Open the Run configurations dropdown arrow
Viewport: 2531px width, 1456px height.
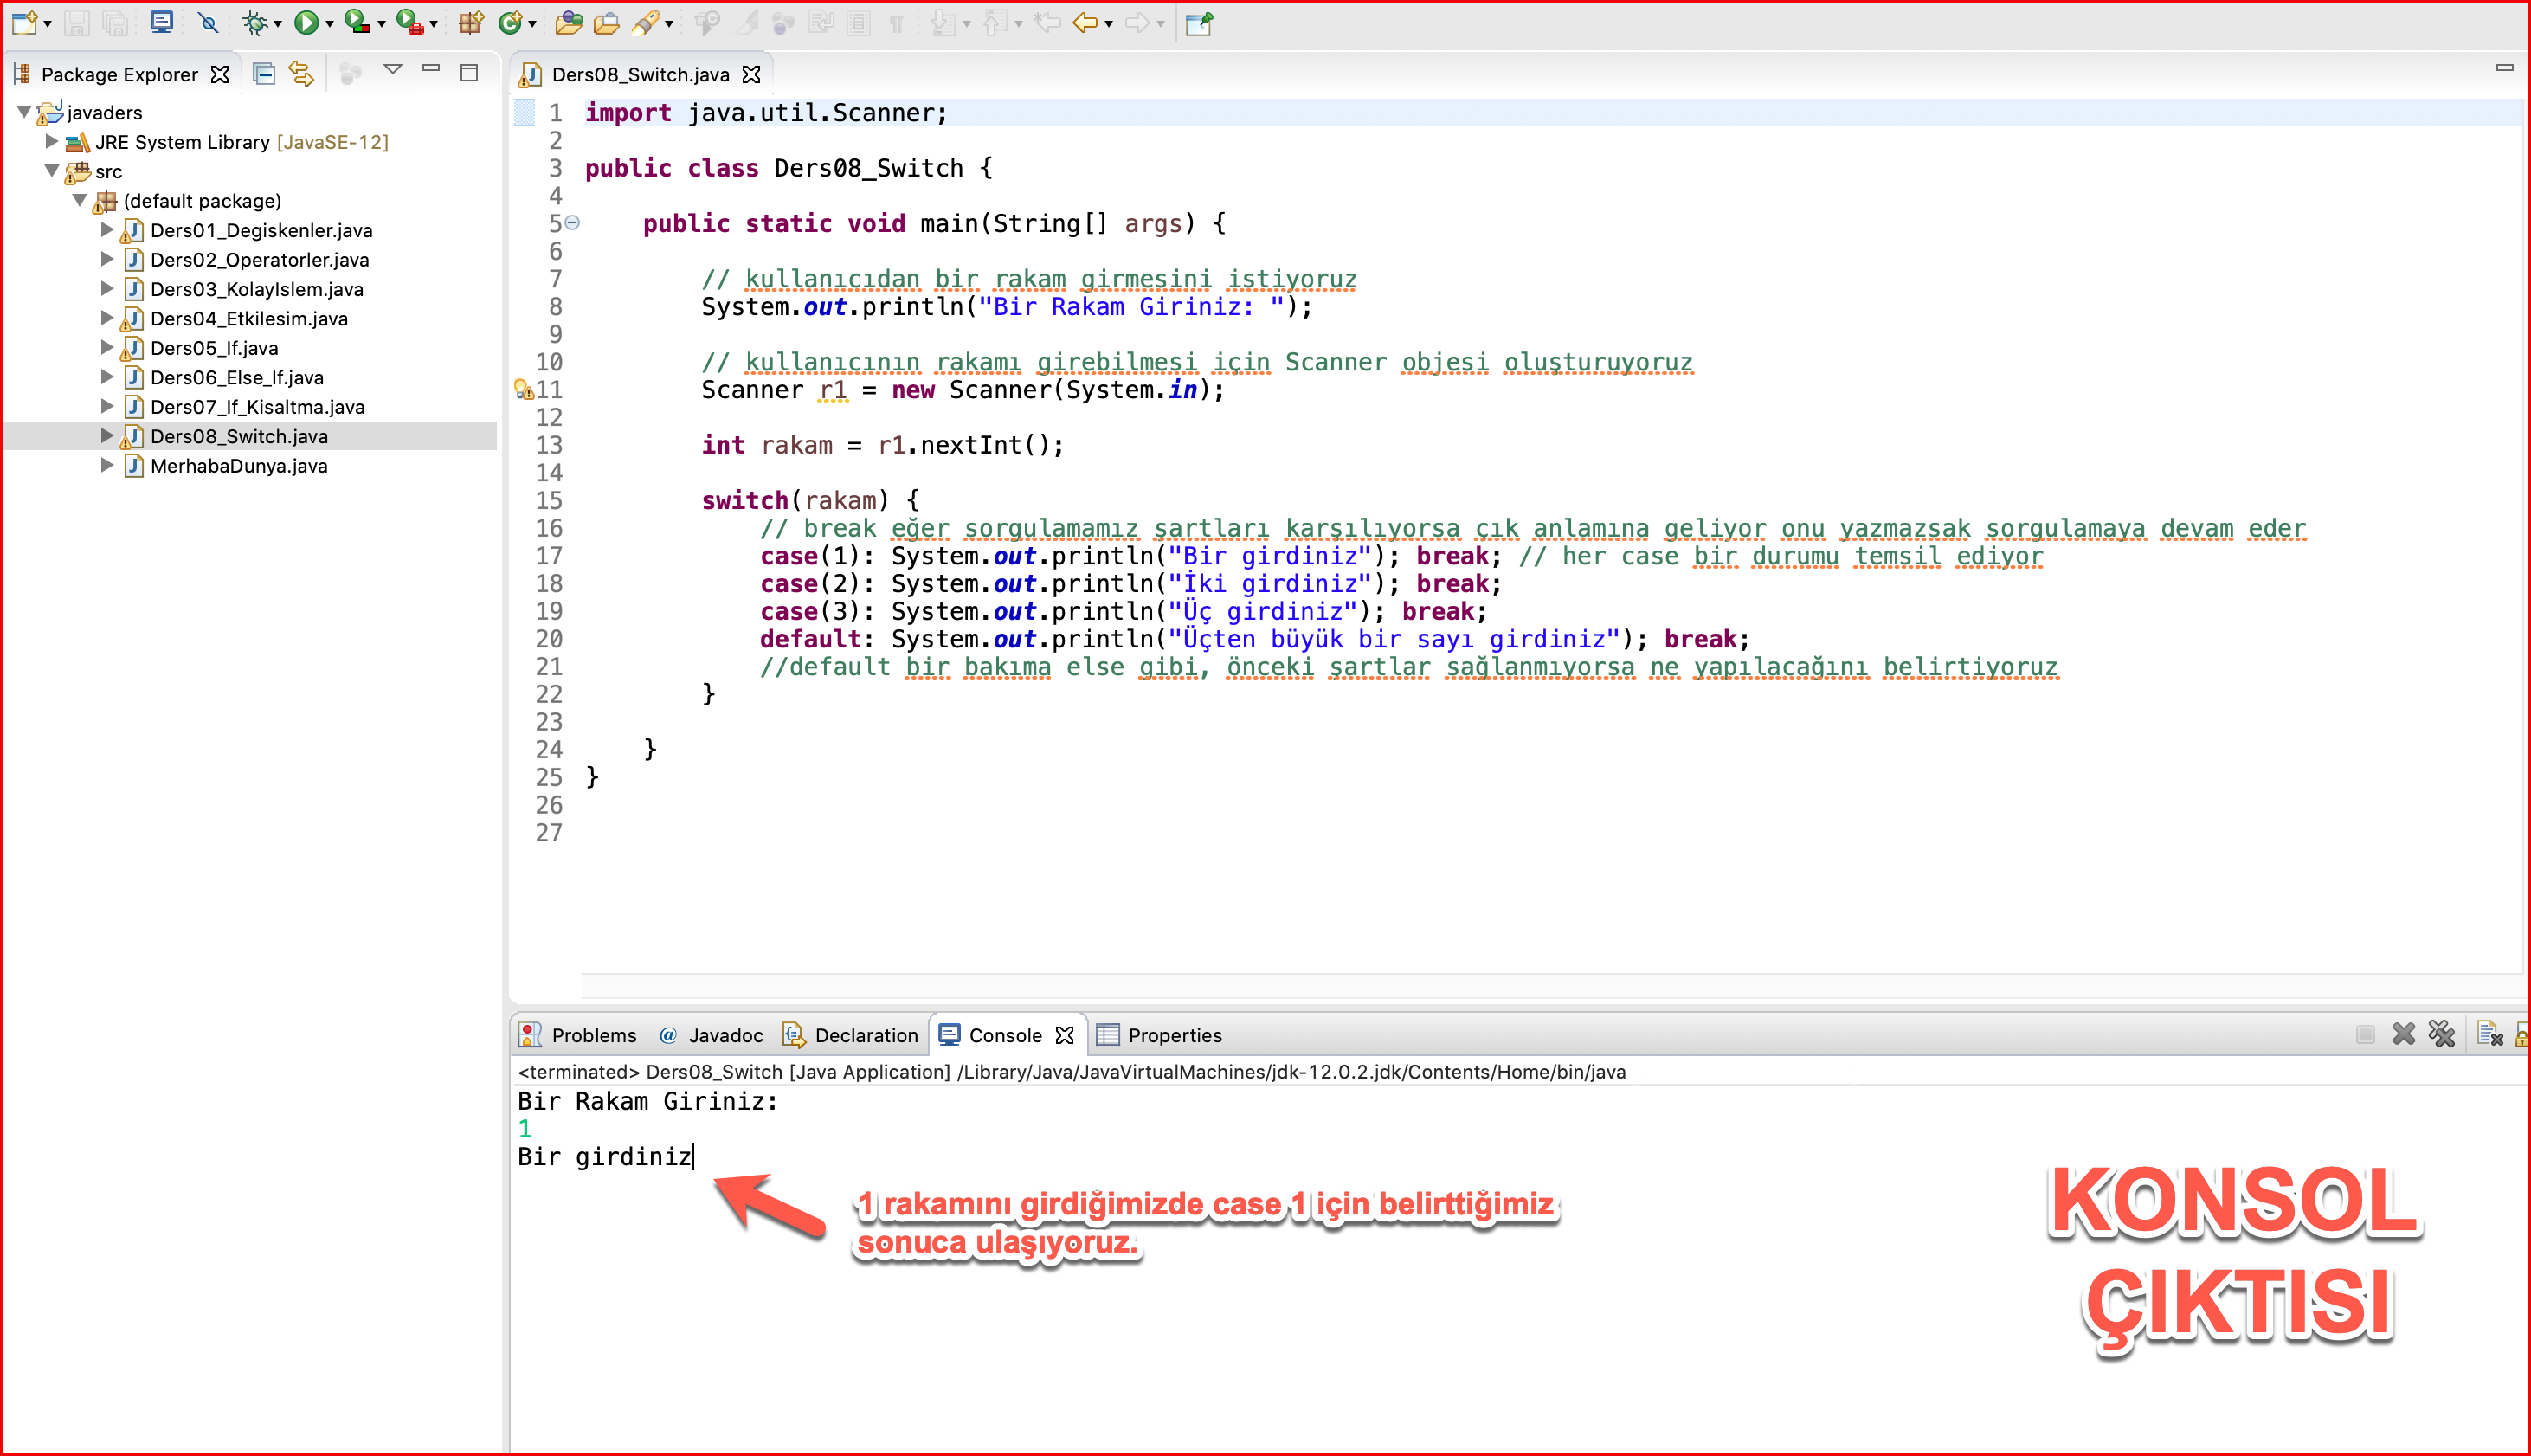point(329,24)
